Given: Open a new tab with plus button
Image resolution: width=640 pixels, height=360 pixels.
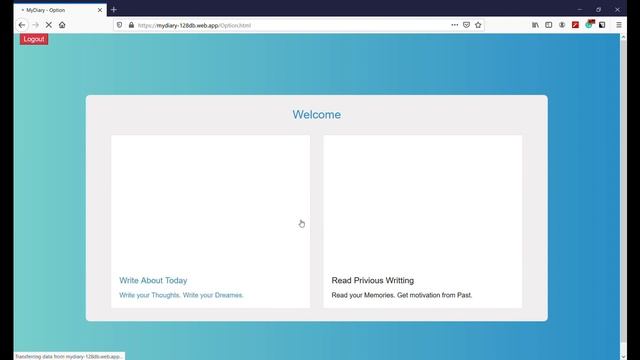Looking at the screenshot, I should [x=113, y=9].
